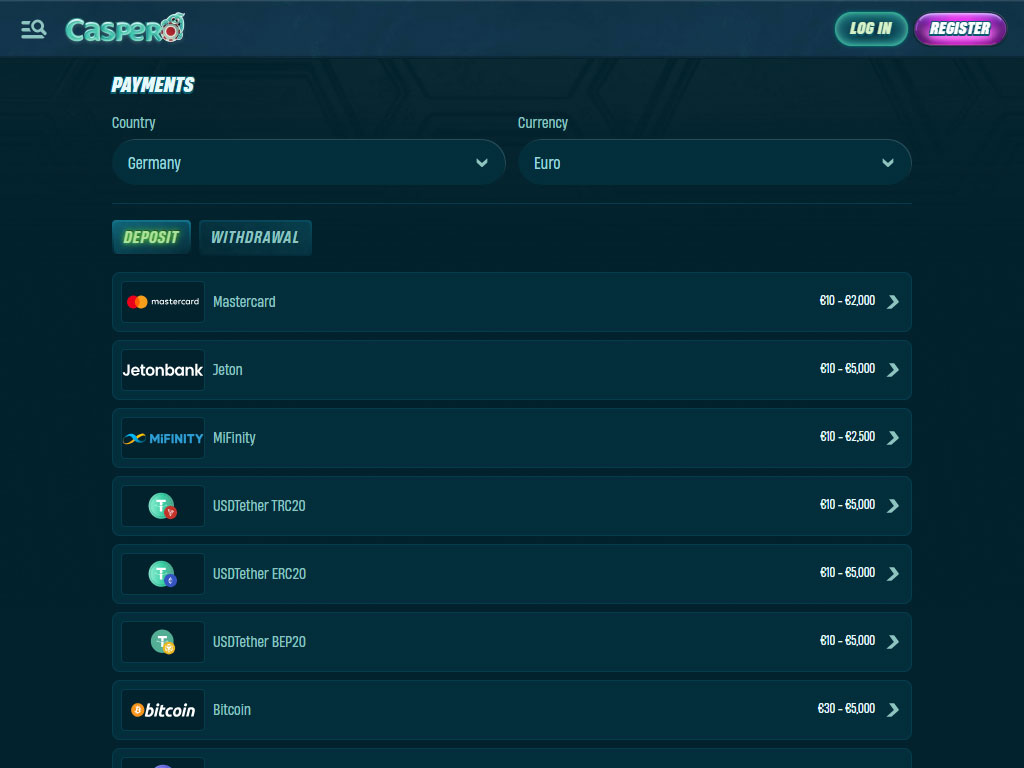Click the Bitcoin logo icon
The width and height of the screenshot is (1024, 768).
click(163, 710)
